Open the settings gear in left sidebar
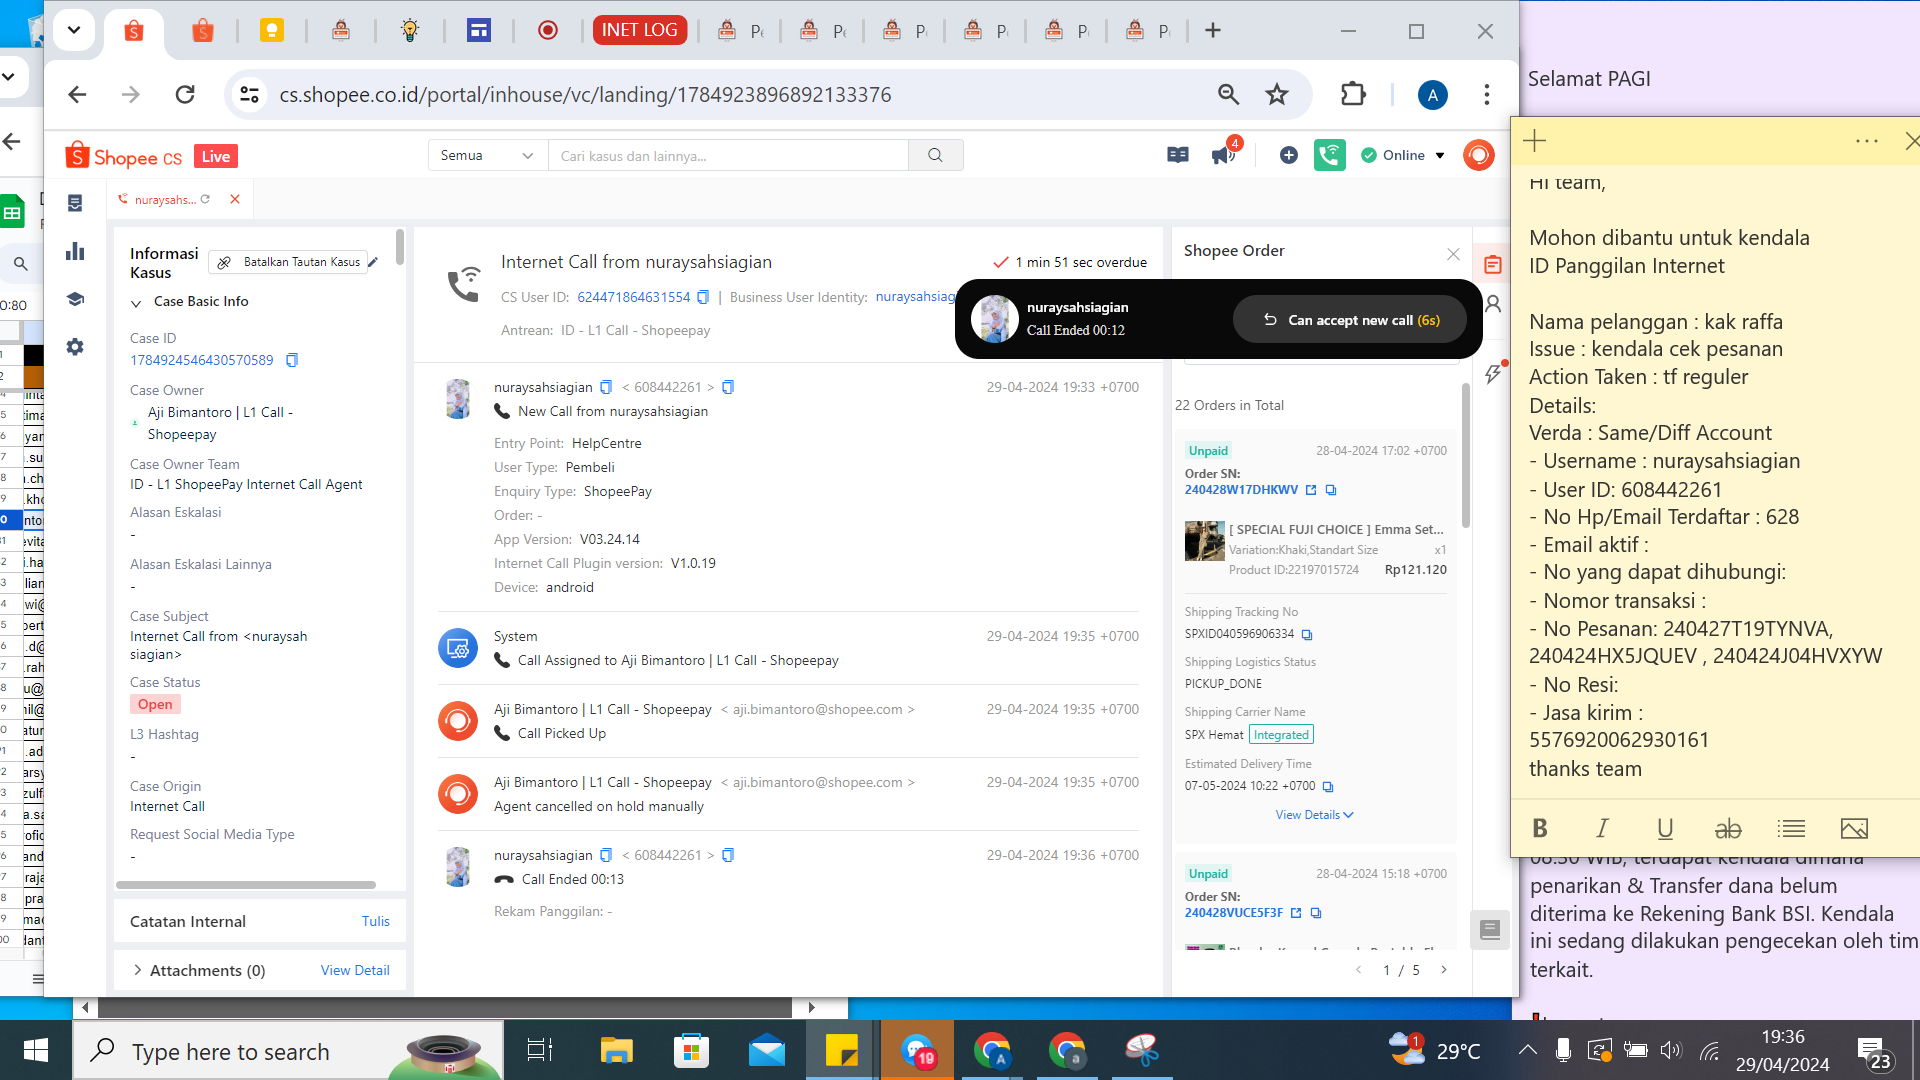Viewport: 1920px width, 1080px height. pos(75,347)
